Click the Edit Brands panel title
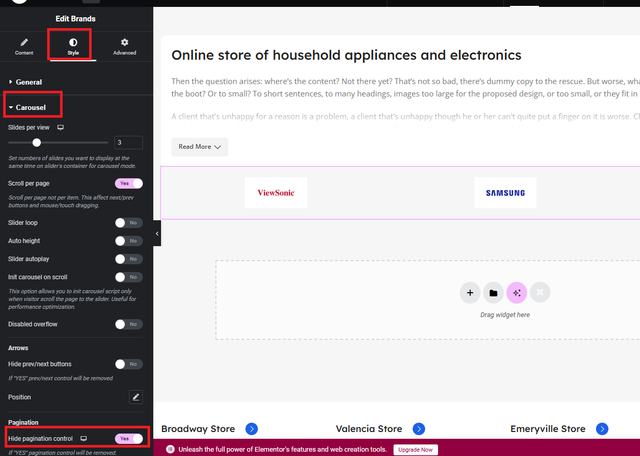This screenshot has width=640, height=456. 76,19
